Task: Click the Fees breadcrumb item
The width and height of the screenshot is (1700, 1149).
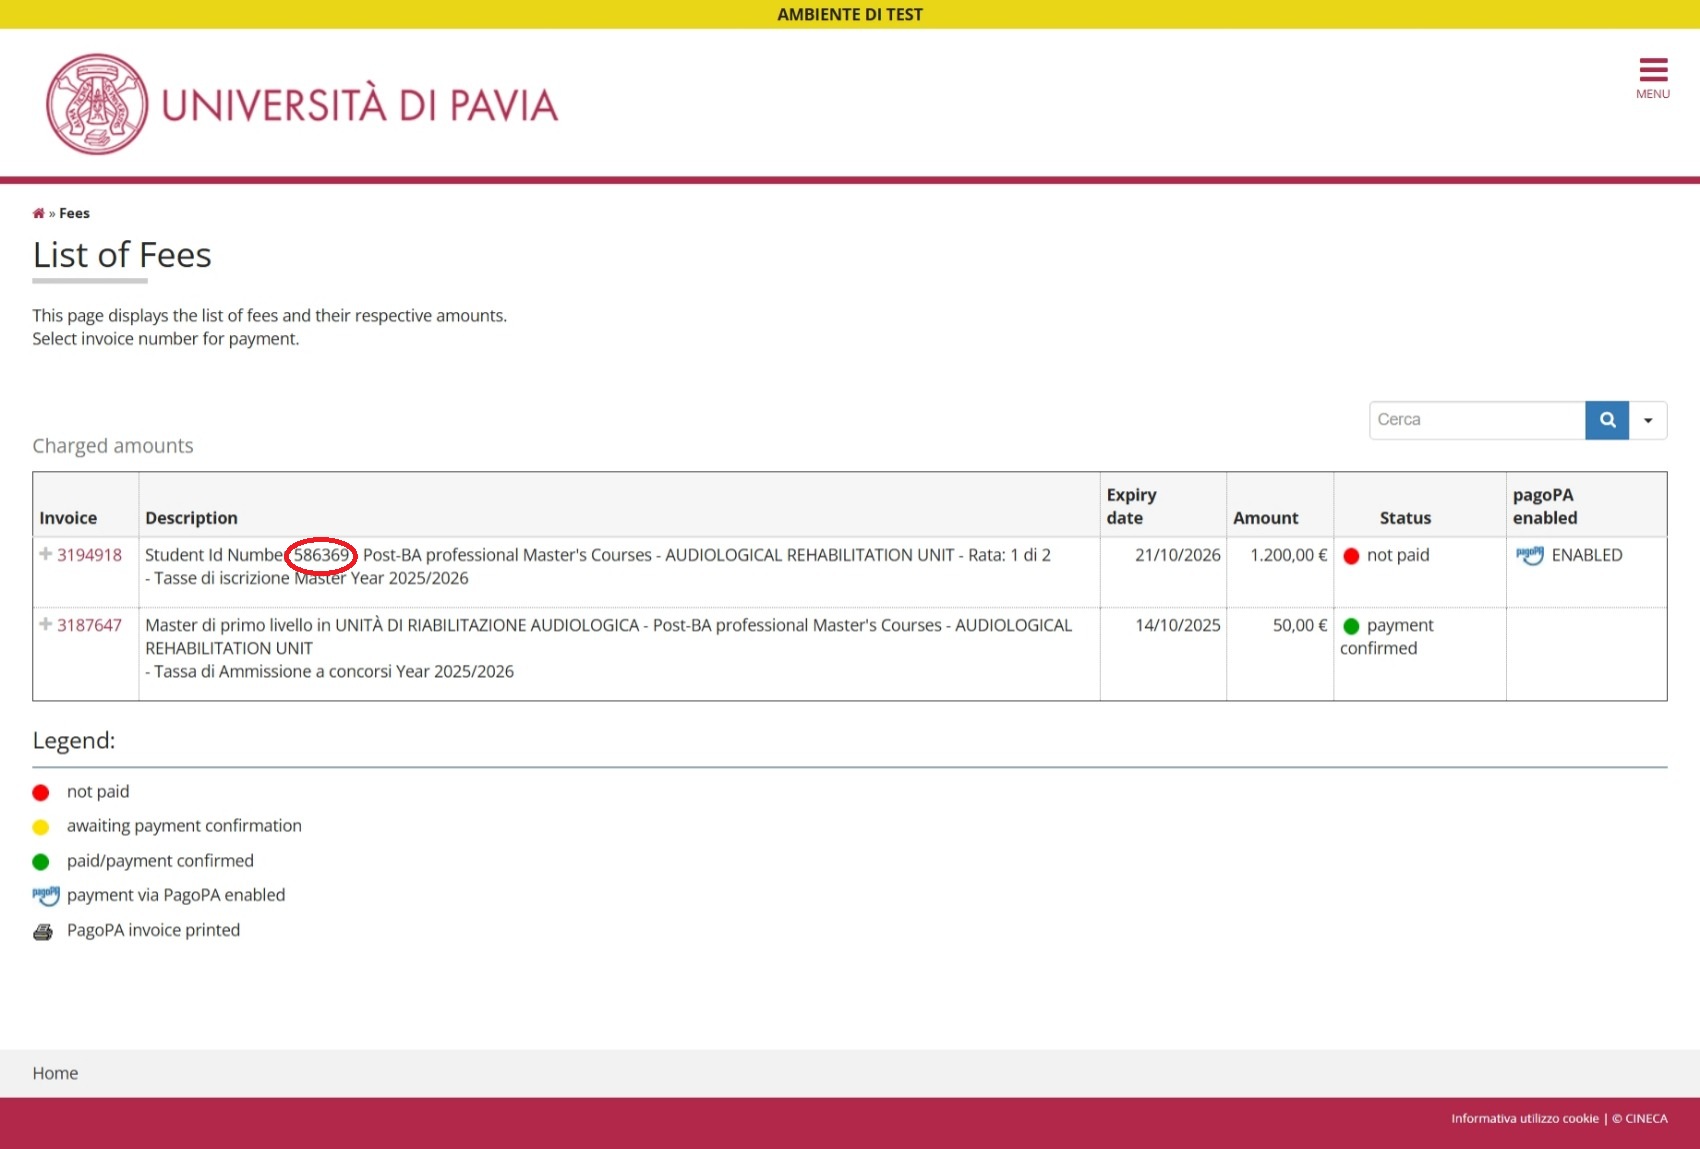Action: pos(74,213)
